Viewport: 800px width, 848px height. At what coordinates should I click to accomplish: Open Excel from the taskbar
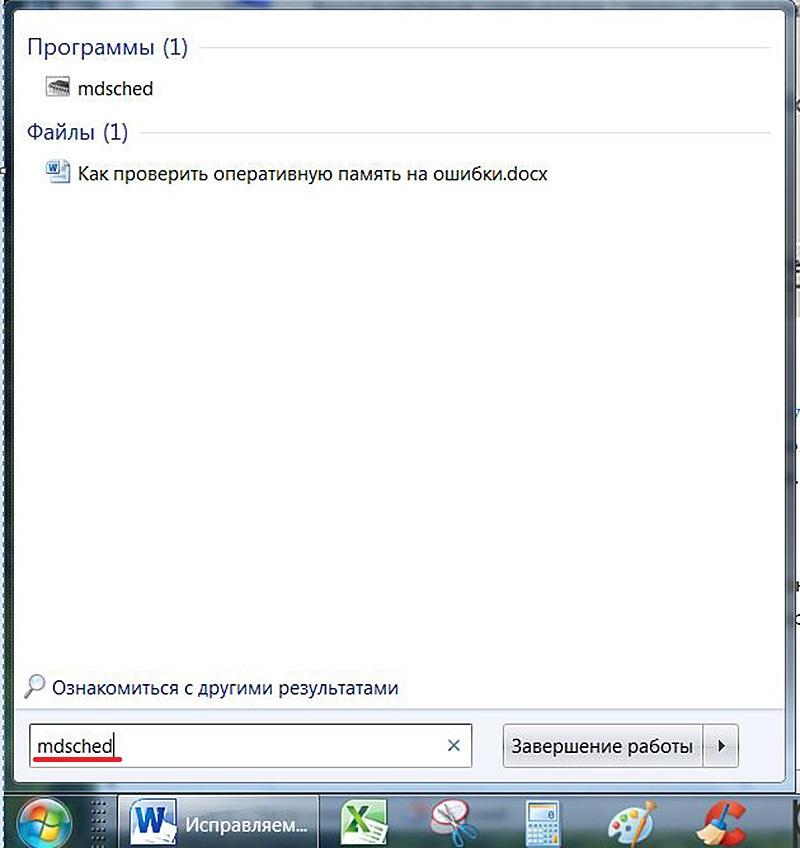click(x=363, y=823)
